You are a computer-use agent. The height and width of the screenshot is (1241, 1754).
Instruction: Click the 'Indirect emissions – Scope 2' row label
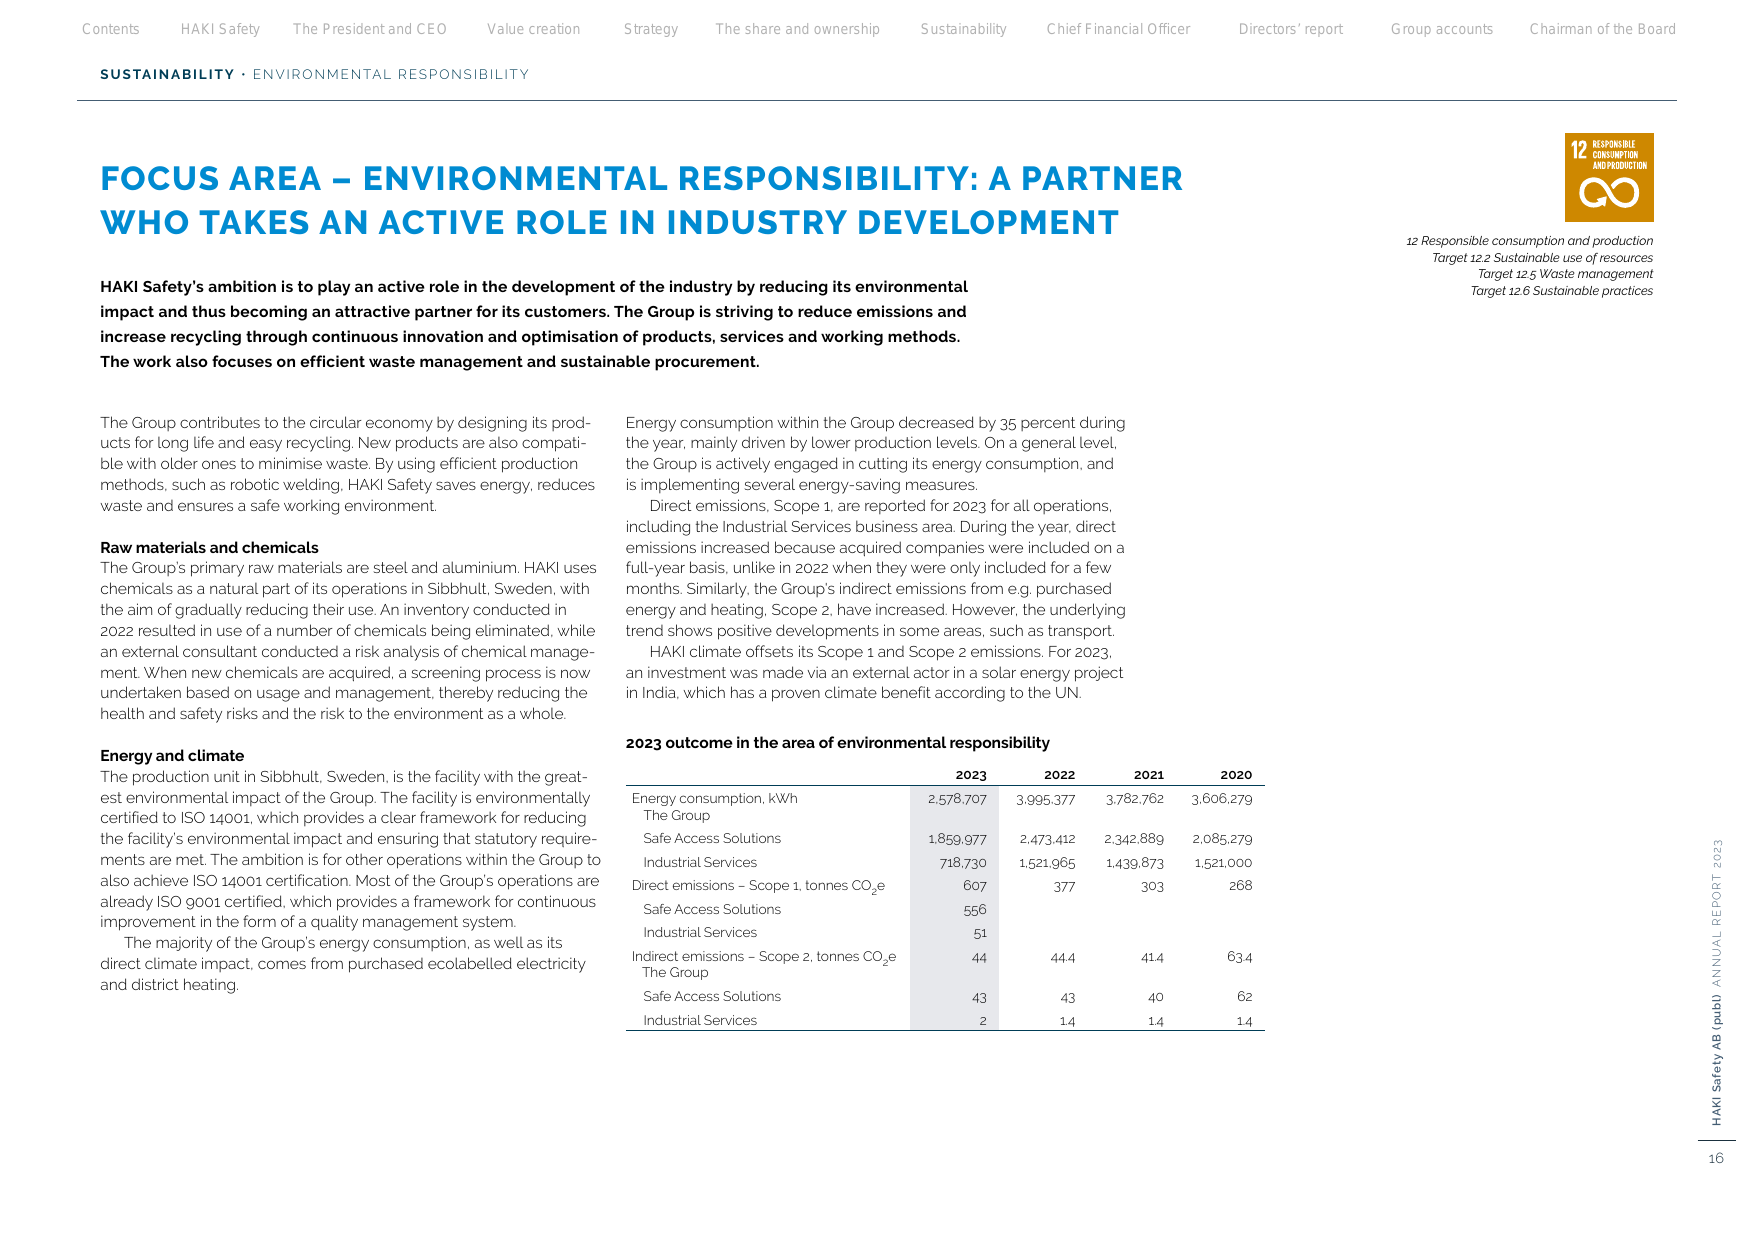pyautogui.click(x=764, y=957)
